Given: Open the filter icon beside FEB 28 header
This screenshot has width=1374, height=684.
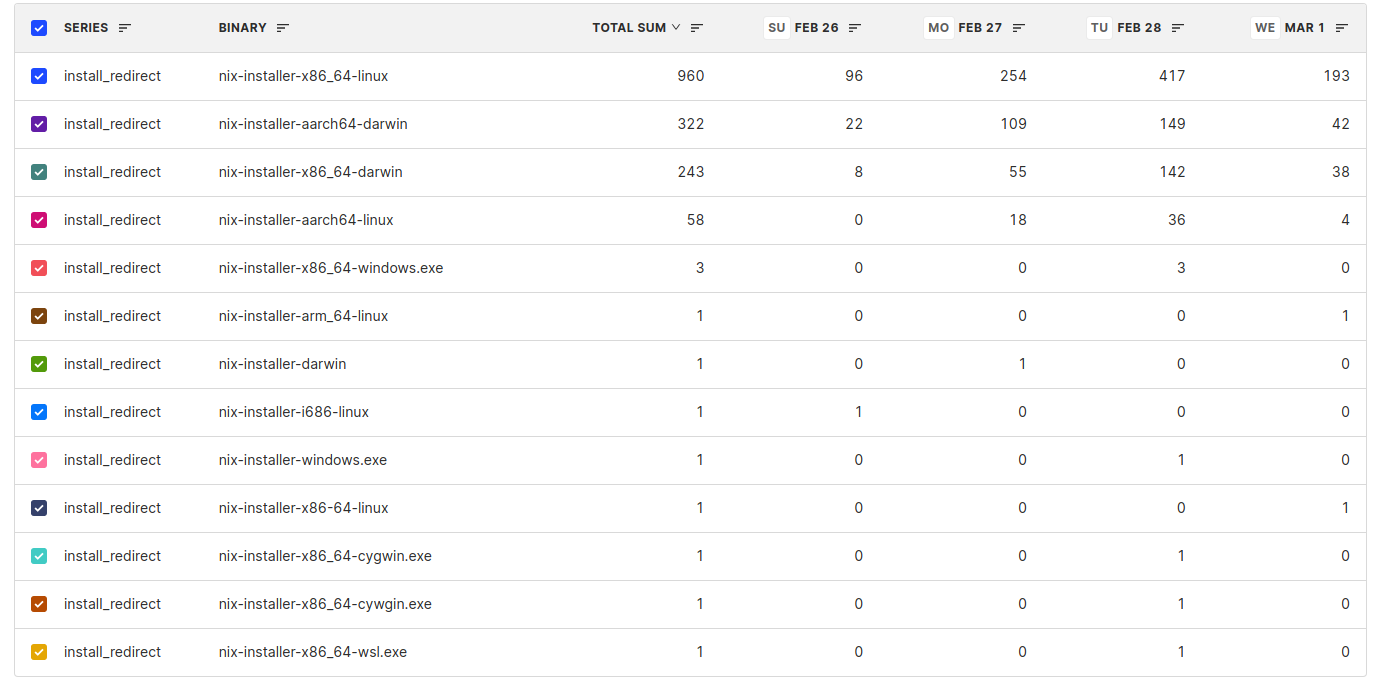Looking at the screenshot, I should [x=1178, y=28].
